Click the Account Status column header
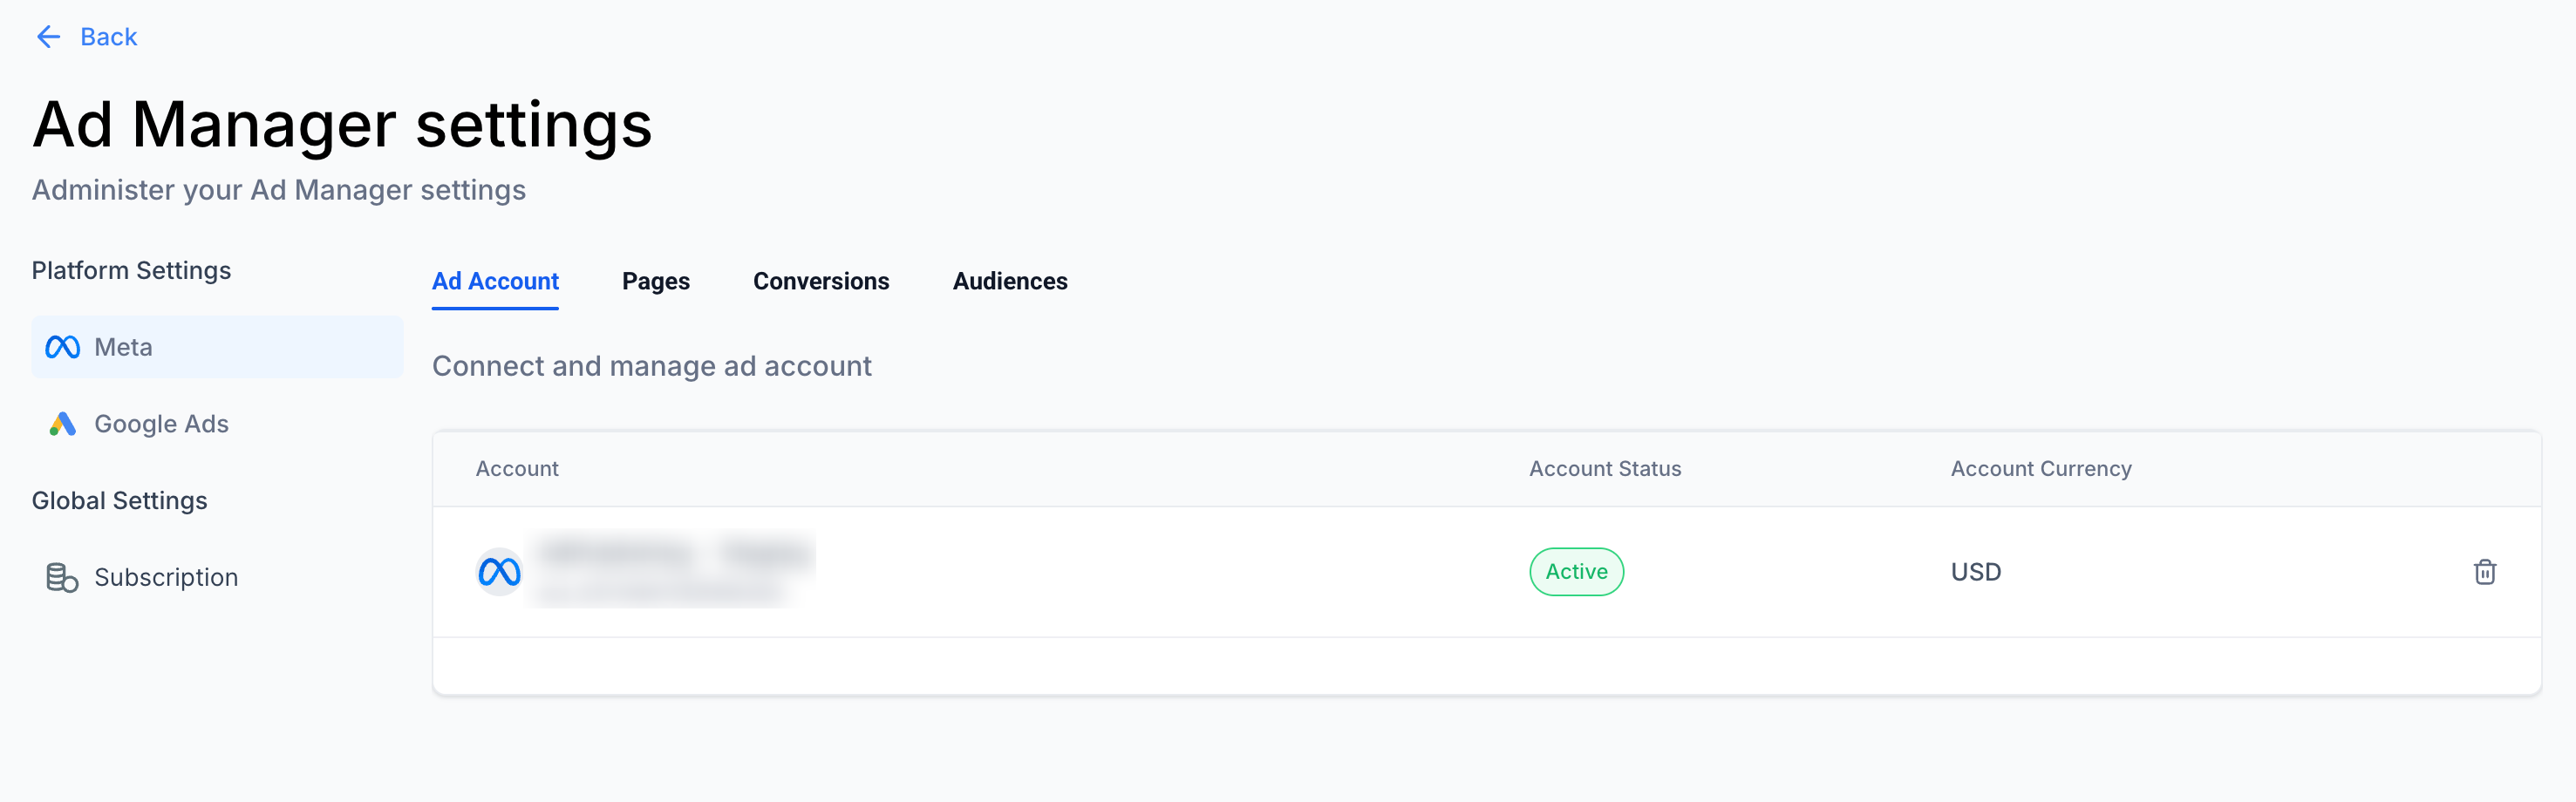The height and width of the screenshot is (802, 2576). (x=1604, y=469)
